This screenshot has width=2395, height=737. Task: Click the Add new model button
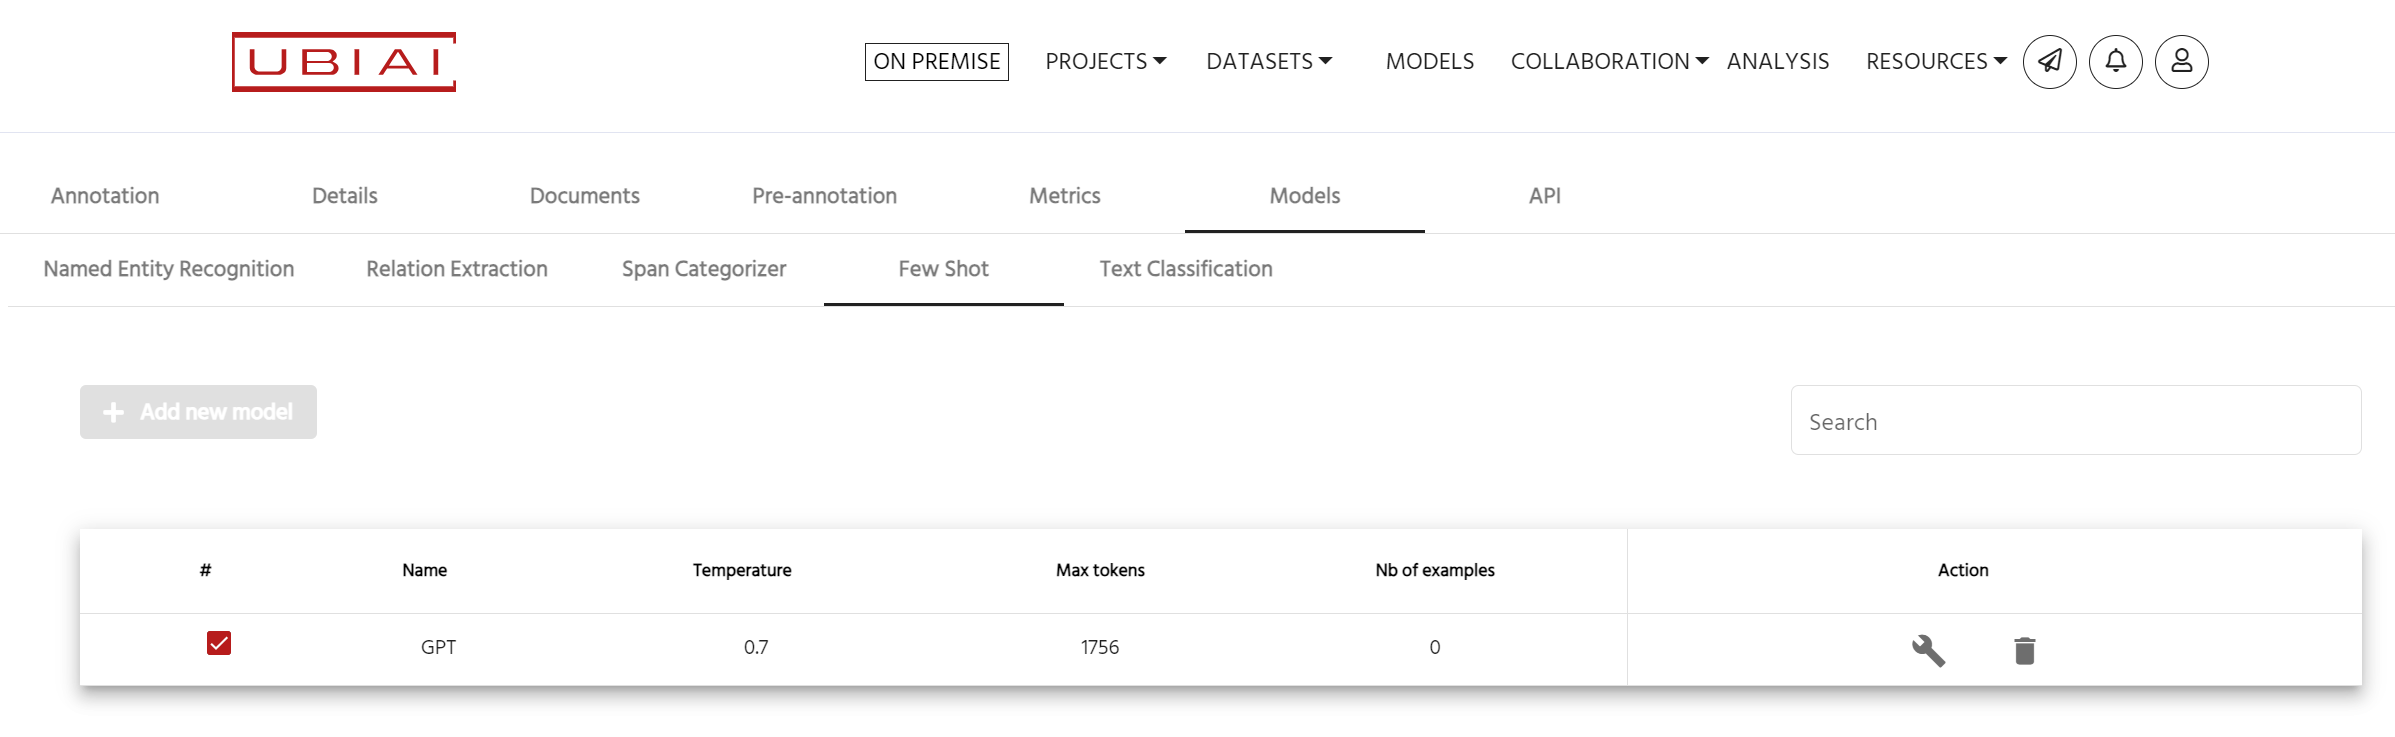[x=198, y=412]
